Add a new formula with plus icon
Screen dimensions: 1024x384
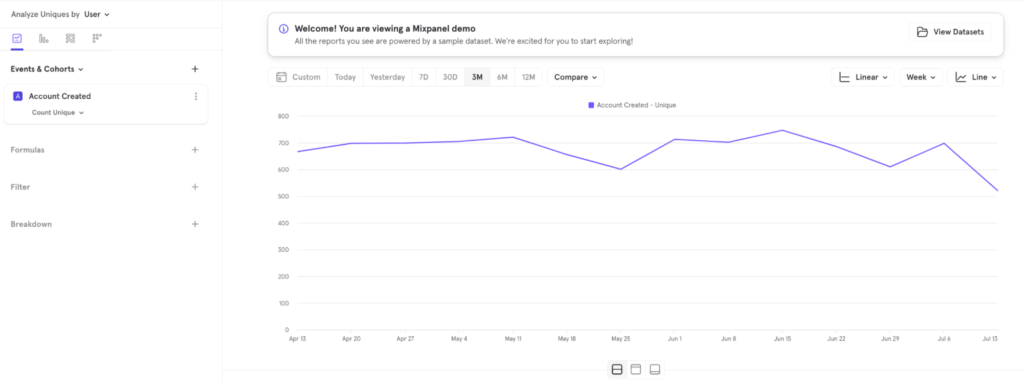pyautogui.click(x=195, y=150)
